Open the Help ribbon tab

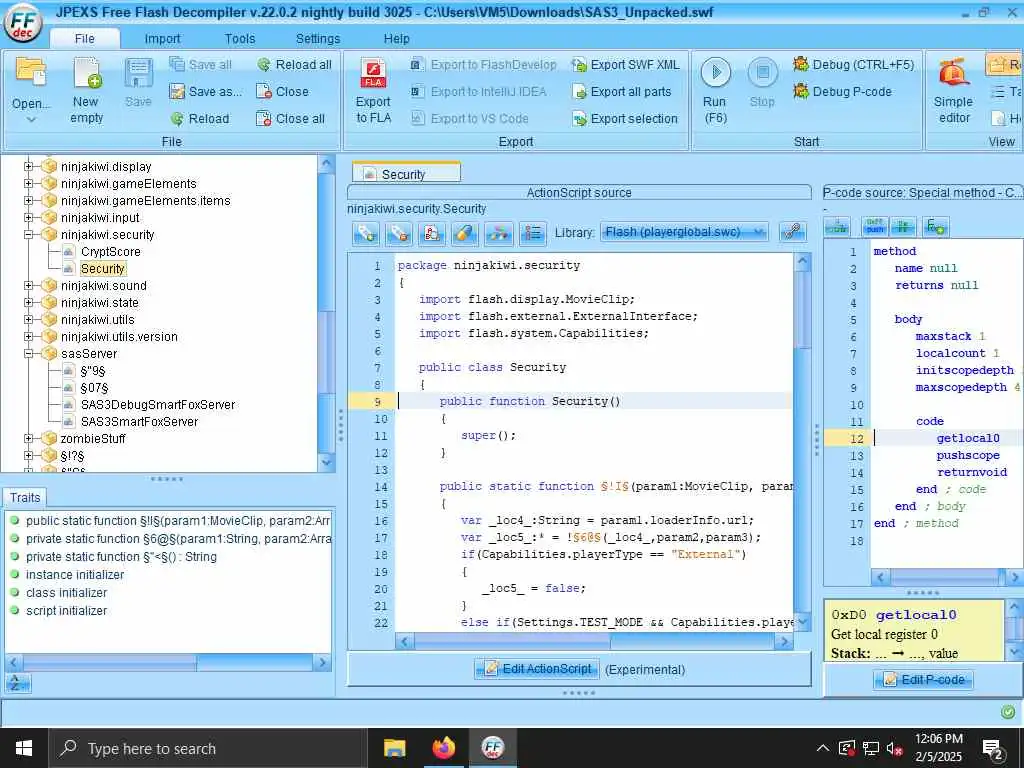coord(396,39)
